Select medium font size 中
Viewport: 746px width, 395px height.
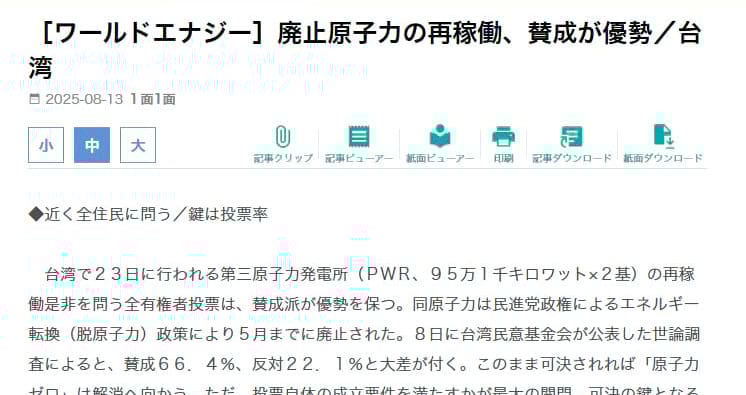92,145
